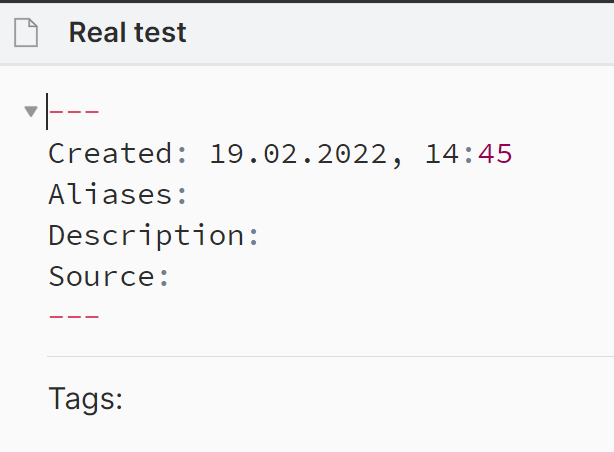The image size is (614, 452).
Task: Place cursor right after "Description:"
Action: coord(263,235)
